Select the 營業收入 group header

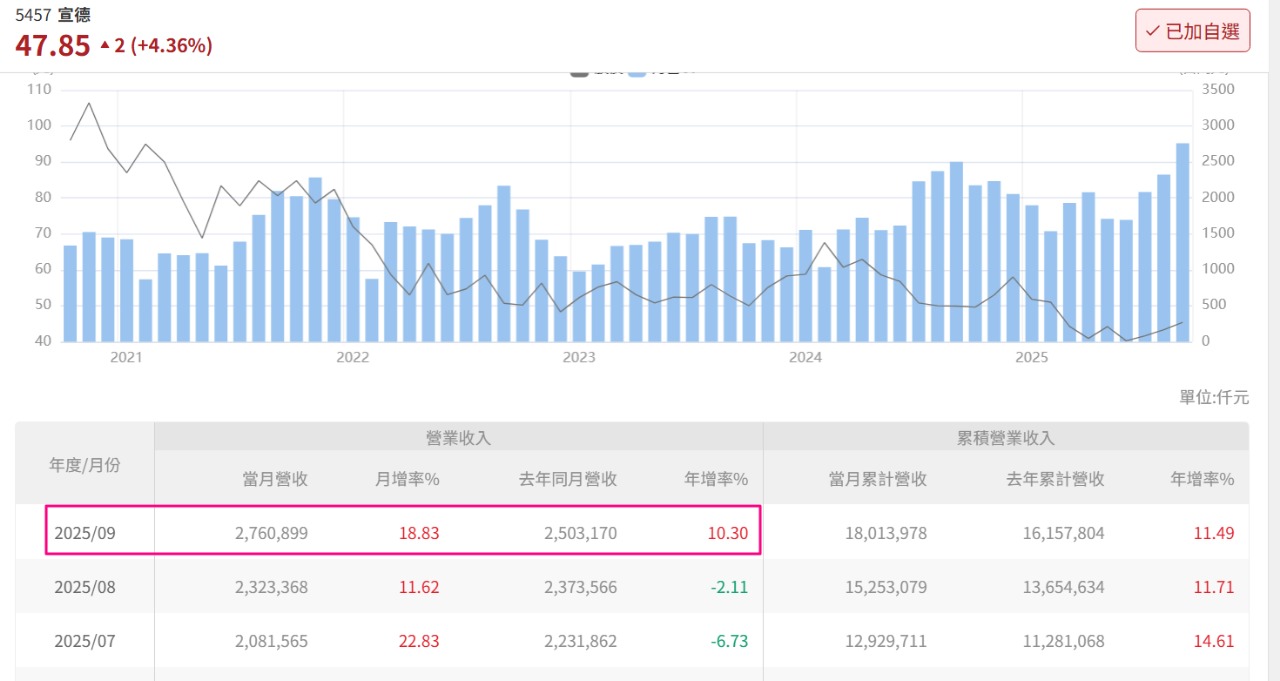tap(458, 437)
